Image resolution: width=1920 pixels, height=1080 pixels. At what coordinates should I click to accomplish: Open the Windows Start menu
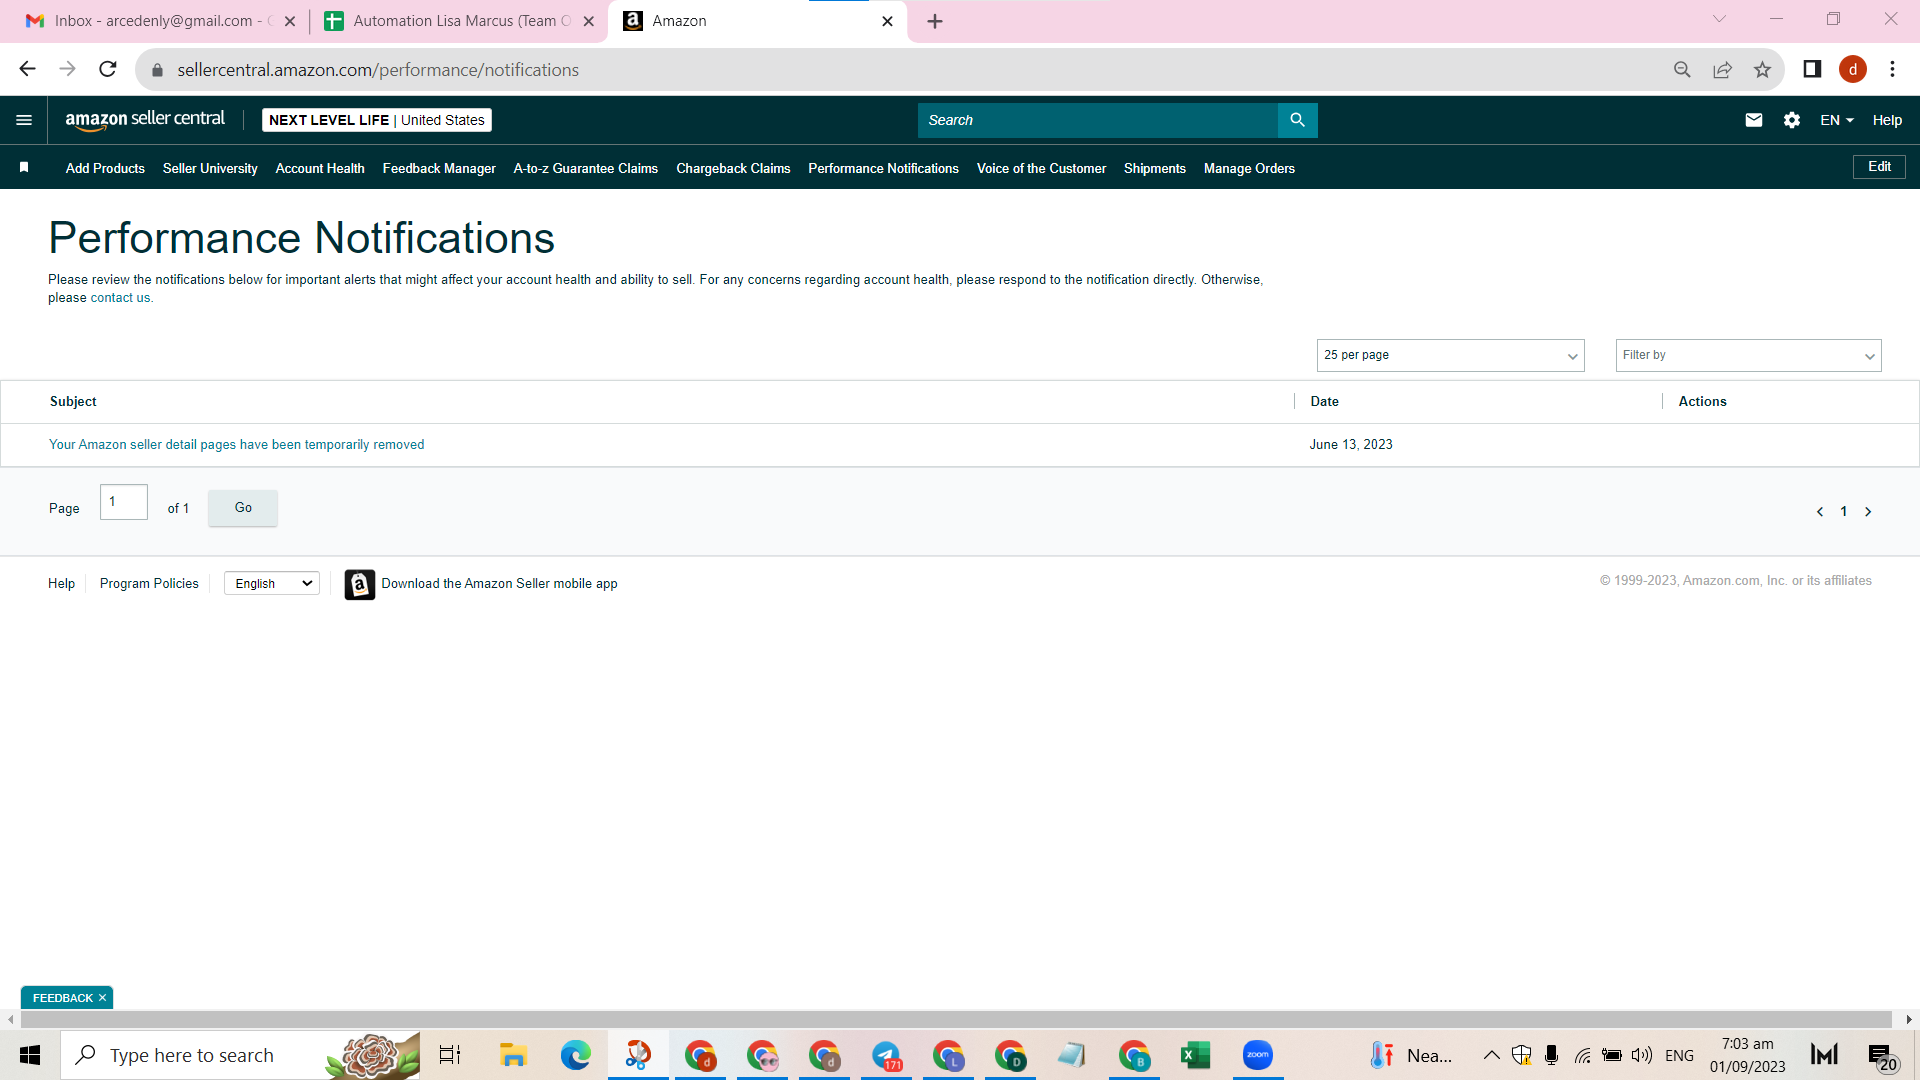[30, 1055]
